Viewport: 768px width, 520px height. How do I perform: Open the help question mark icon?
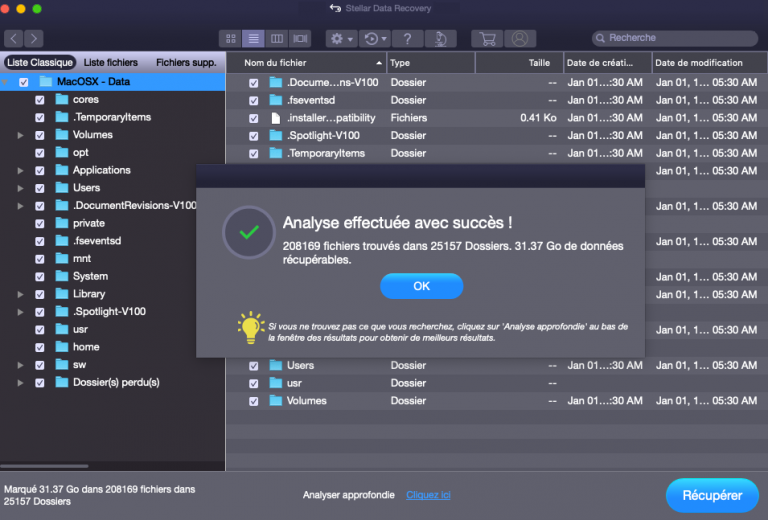click(407, 39)
